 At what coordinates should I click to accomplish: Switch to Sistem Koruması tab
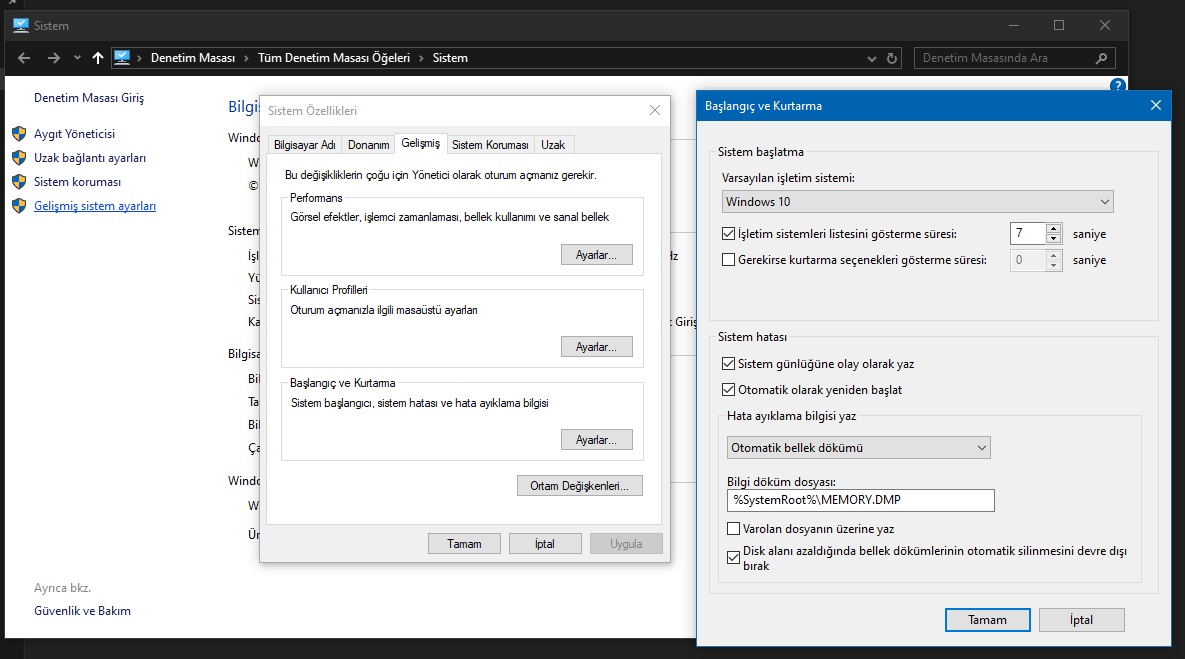pos(490,145)
